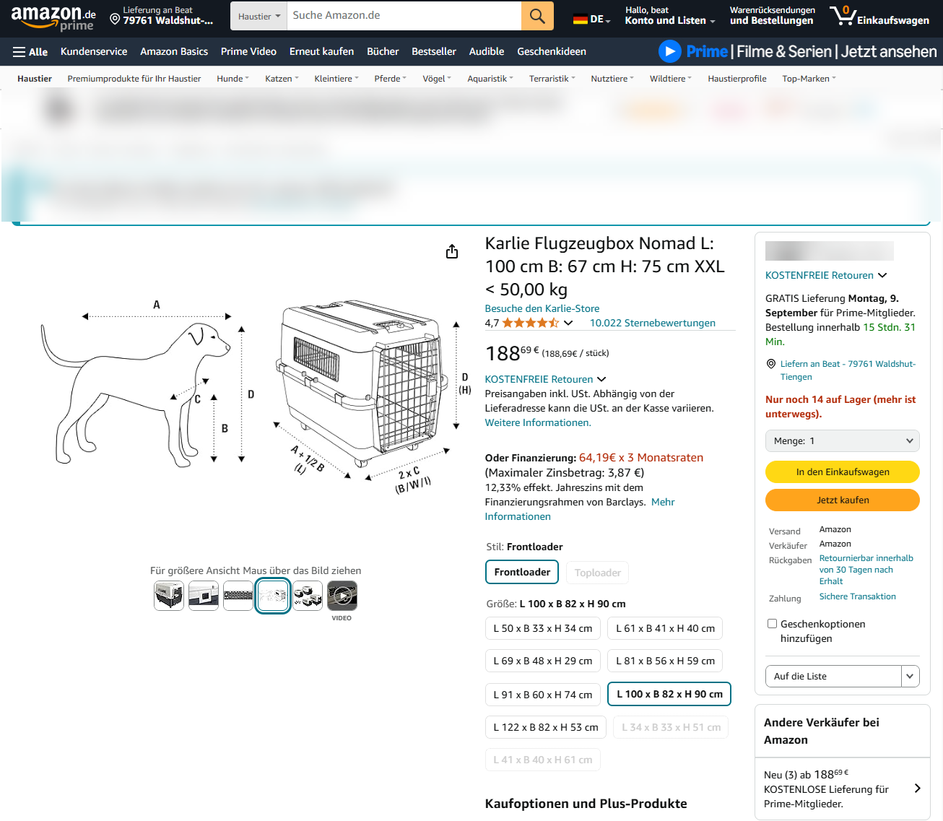Open the Alle hamburger menu
The height and width of the screenshot is (821, 943).
(30, 52)
